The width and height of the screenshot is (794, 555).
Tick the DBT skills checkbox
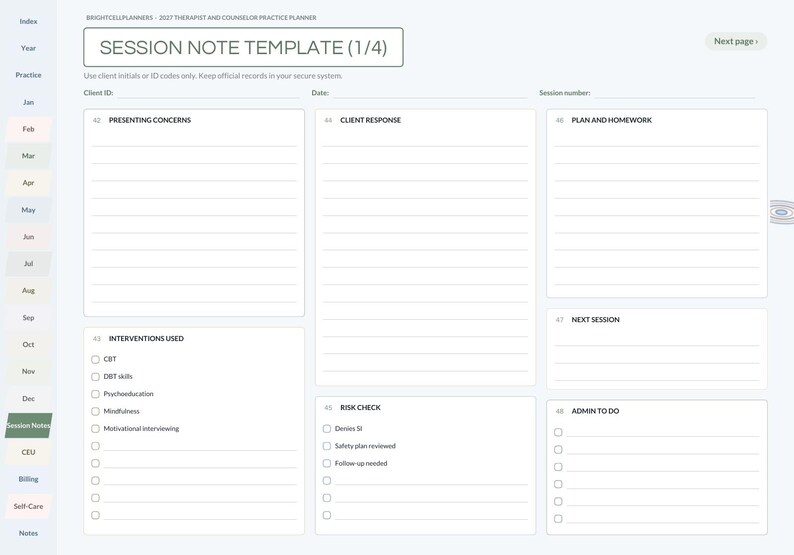[x=95, y=377]
